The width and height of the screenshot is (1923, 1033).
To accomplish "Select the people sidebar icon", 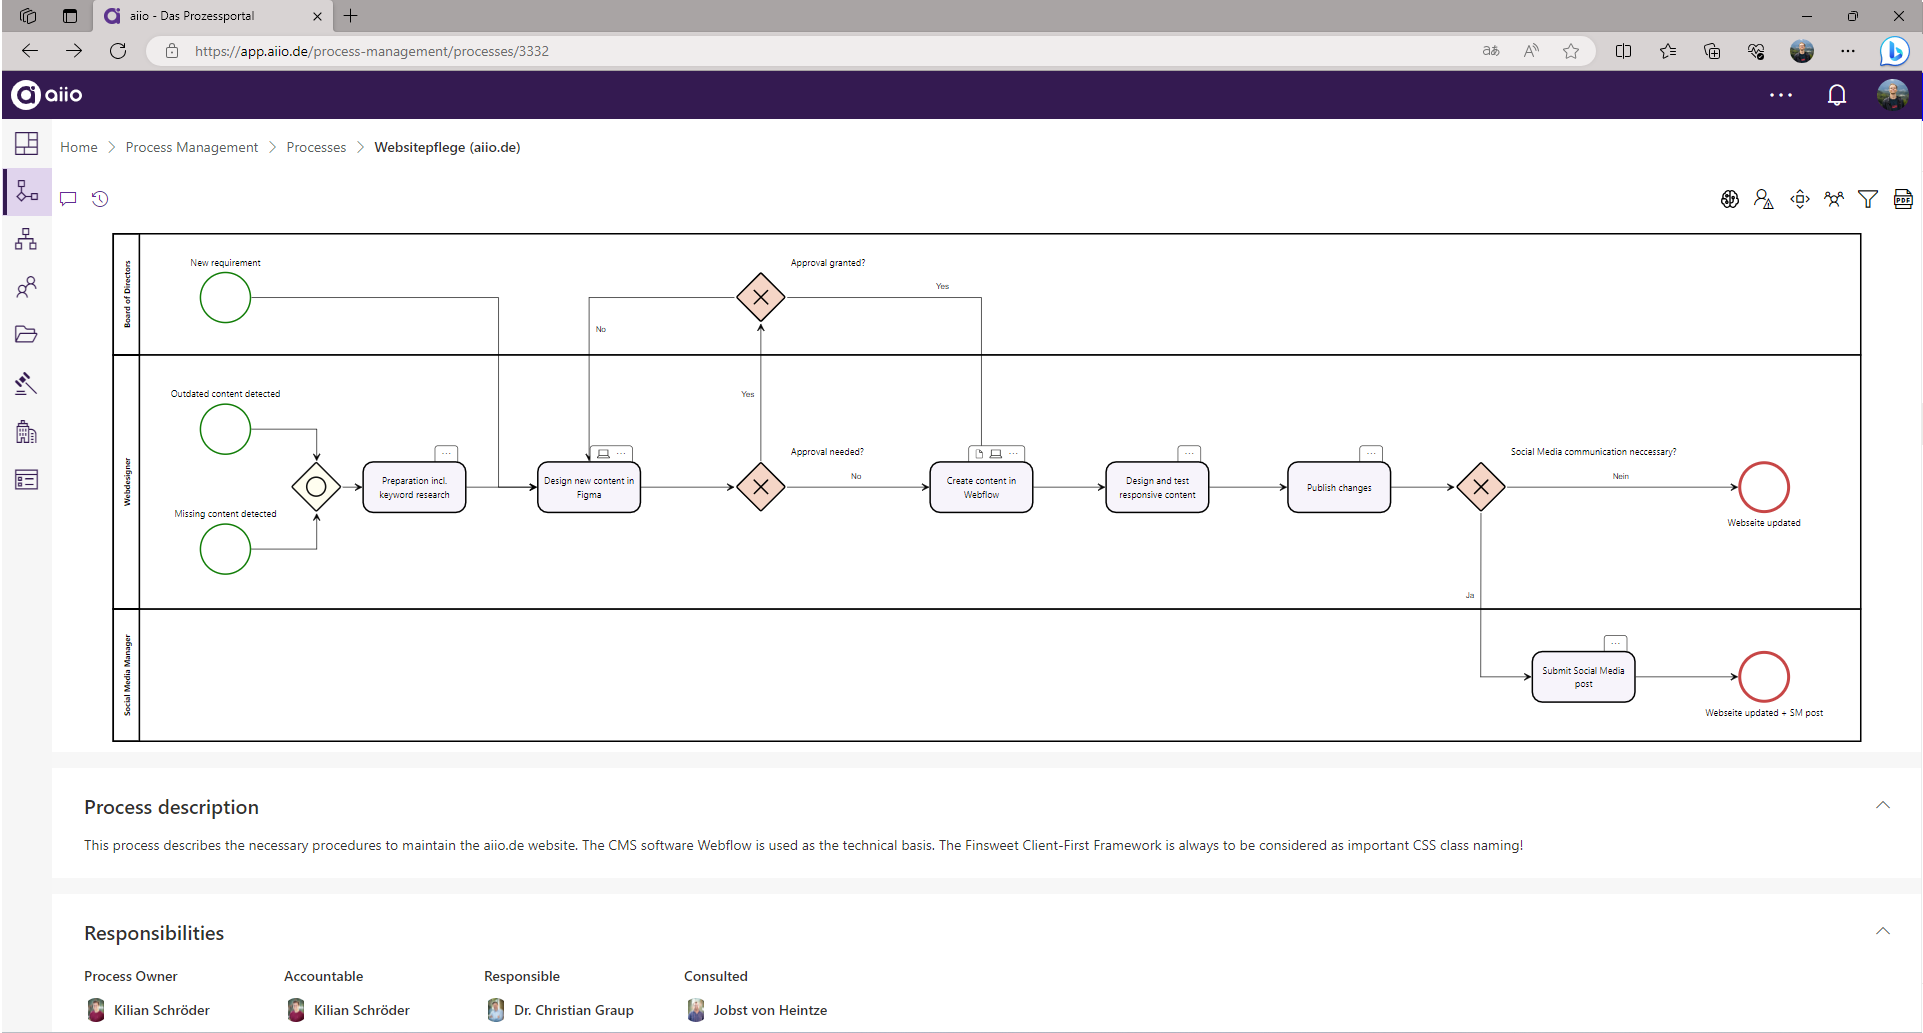I will [26, 287].
